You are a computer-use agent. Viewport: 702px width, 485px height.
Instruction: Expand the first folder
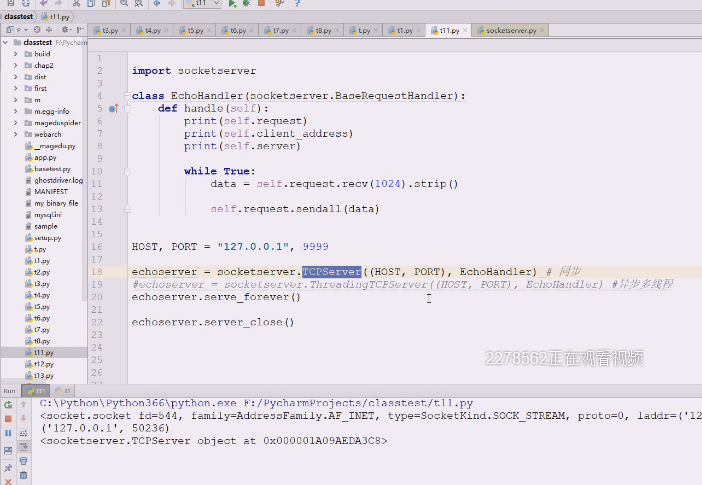16,88
